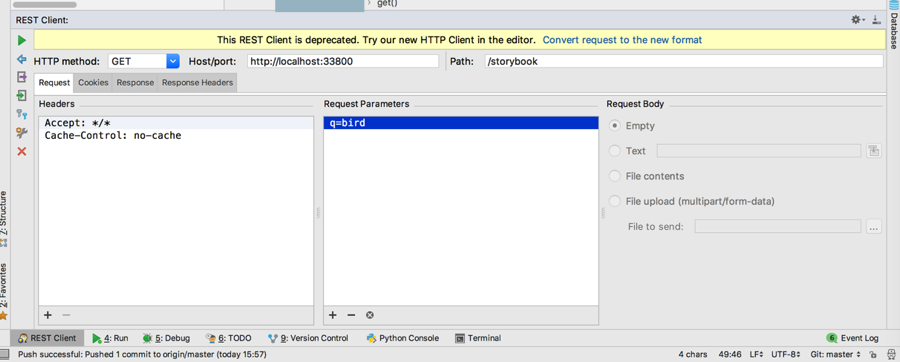Screen dimensions: 900x362
Task: Click the lock icon in the status bar
Action: [x=872, y=355]
